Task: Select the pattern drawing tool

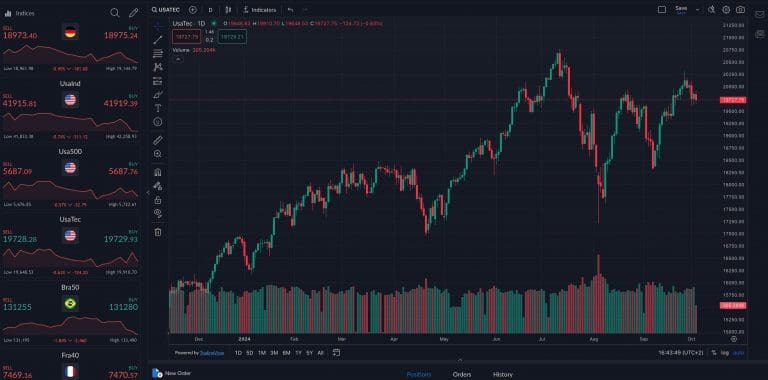Action: coord(158,67)
